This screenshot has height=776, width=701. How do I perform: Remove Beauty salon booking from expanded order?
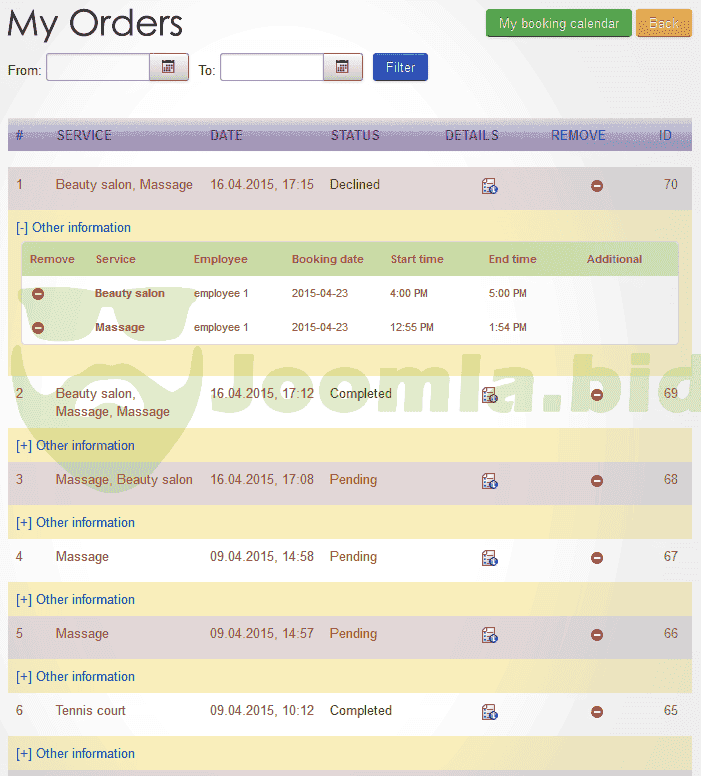click(x=38, y=294)
